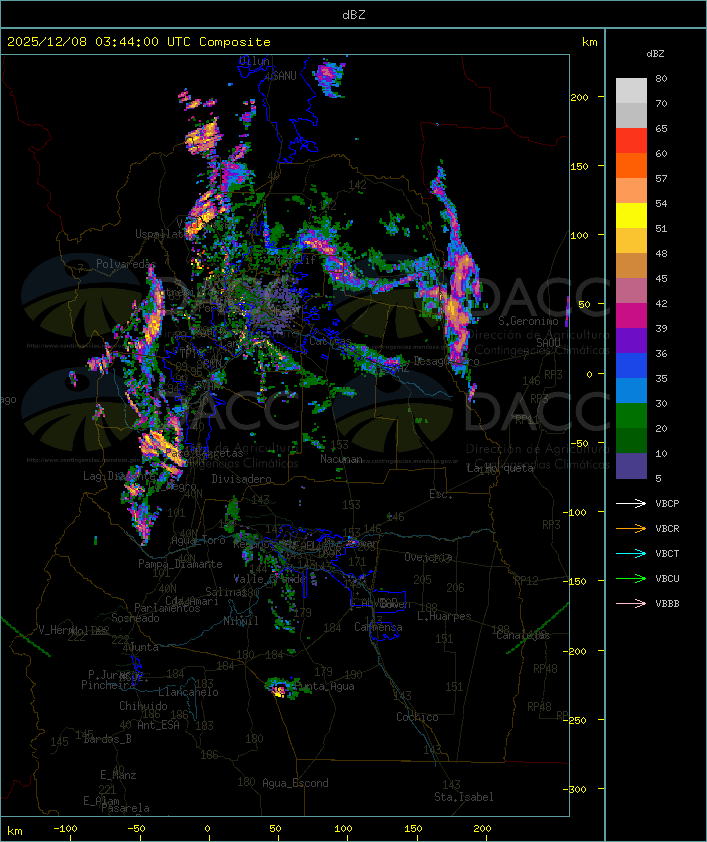Pick the light gray 70-80 dBZ swatch
The height and width of the screenshot is (842, 707).
631,90
